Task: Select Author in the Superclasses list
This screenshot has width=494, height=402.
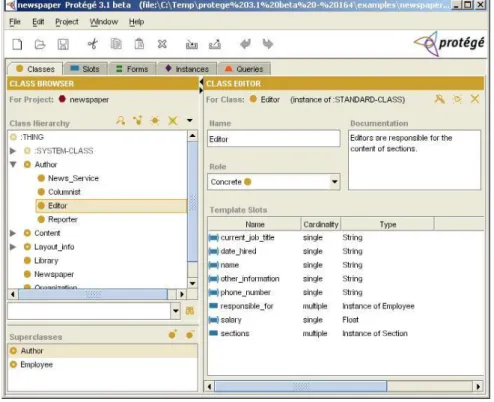Action: click(102, 351)
